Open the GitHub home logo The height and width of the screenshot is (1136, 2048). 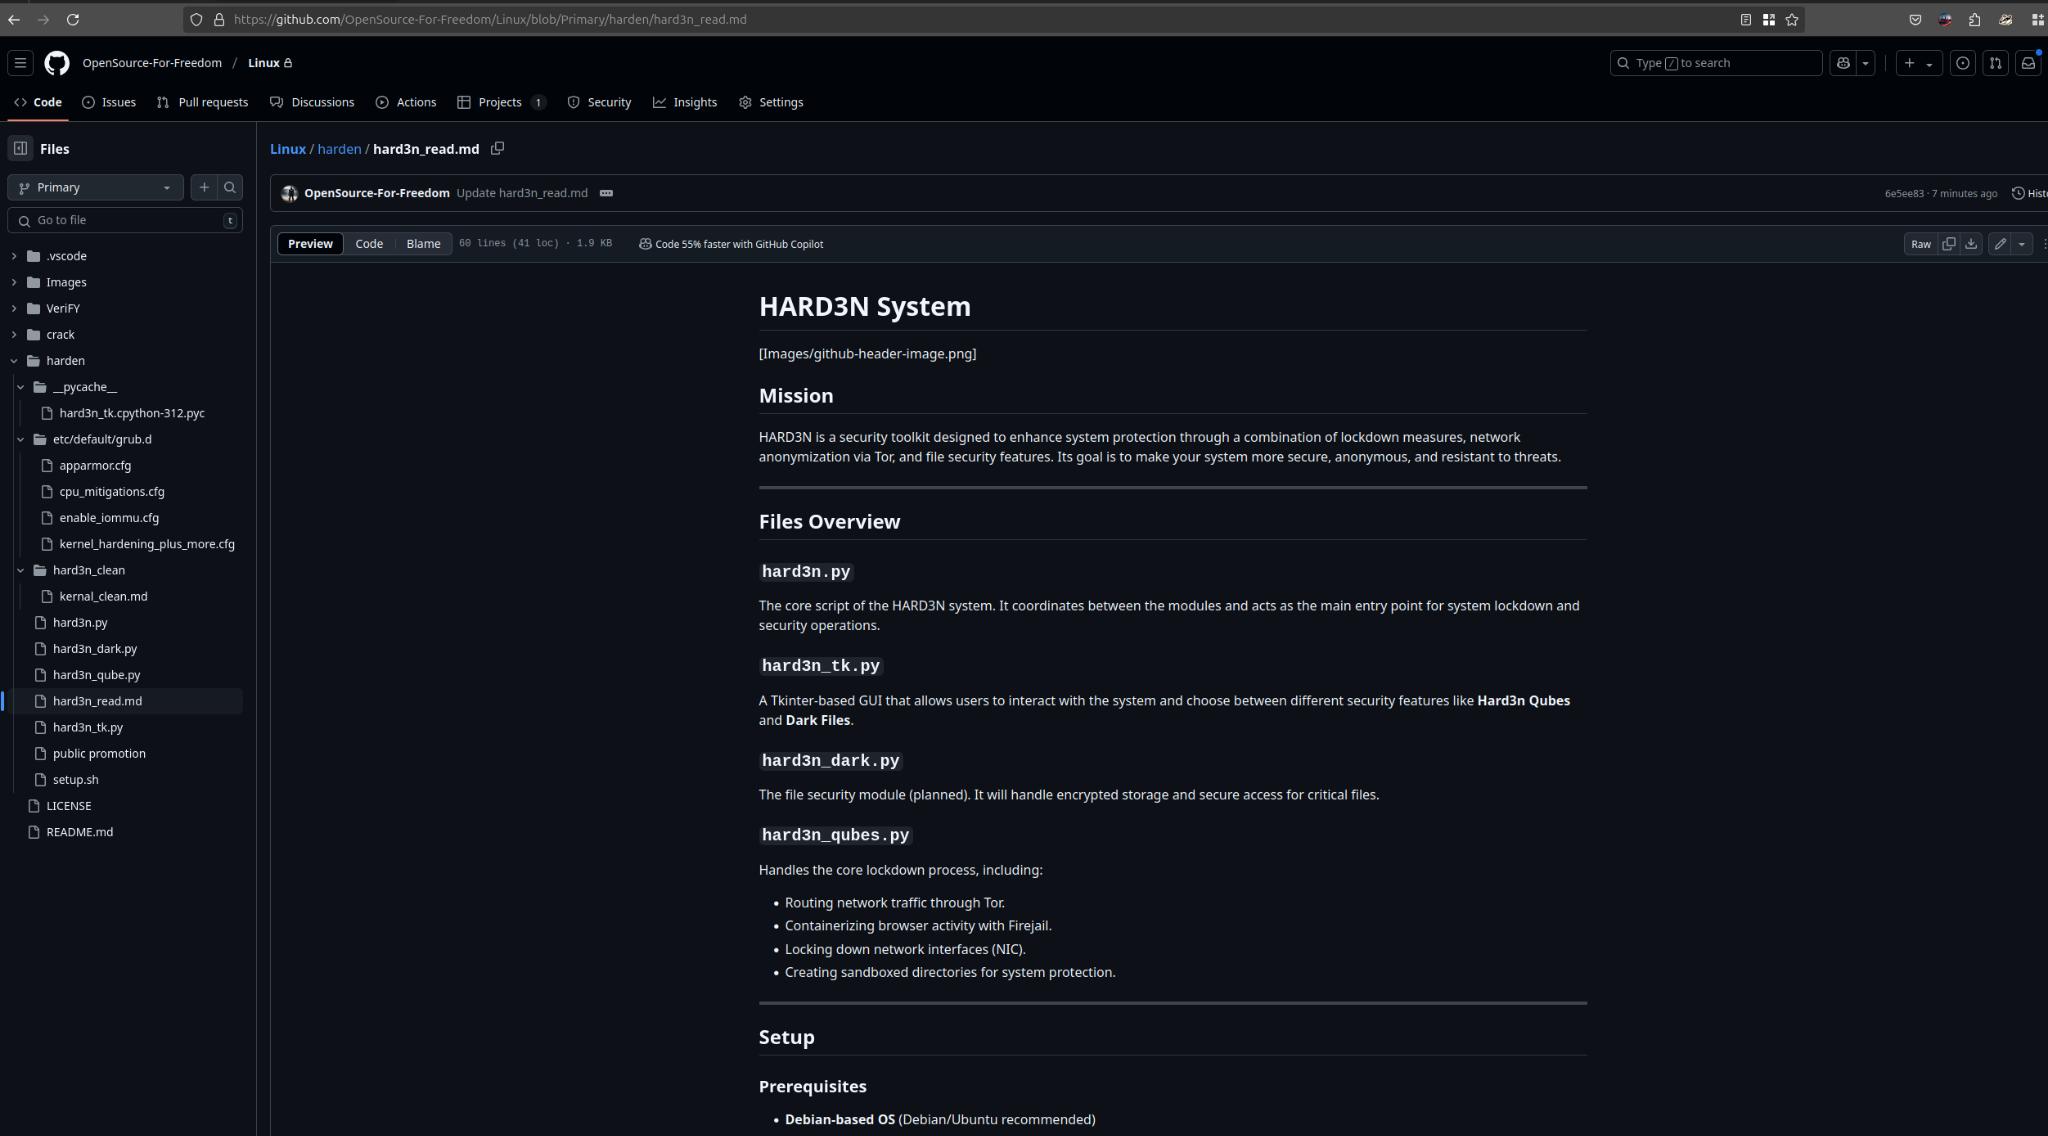click(x=57, y=62)
